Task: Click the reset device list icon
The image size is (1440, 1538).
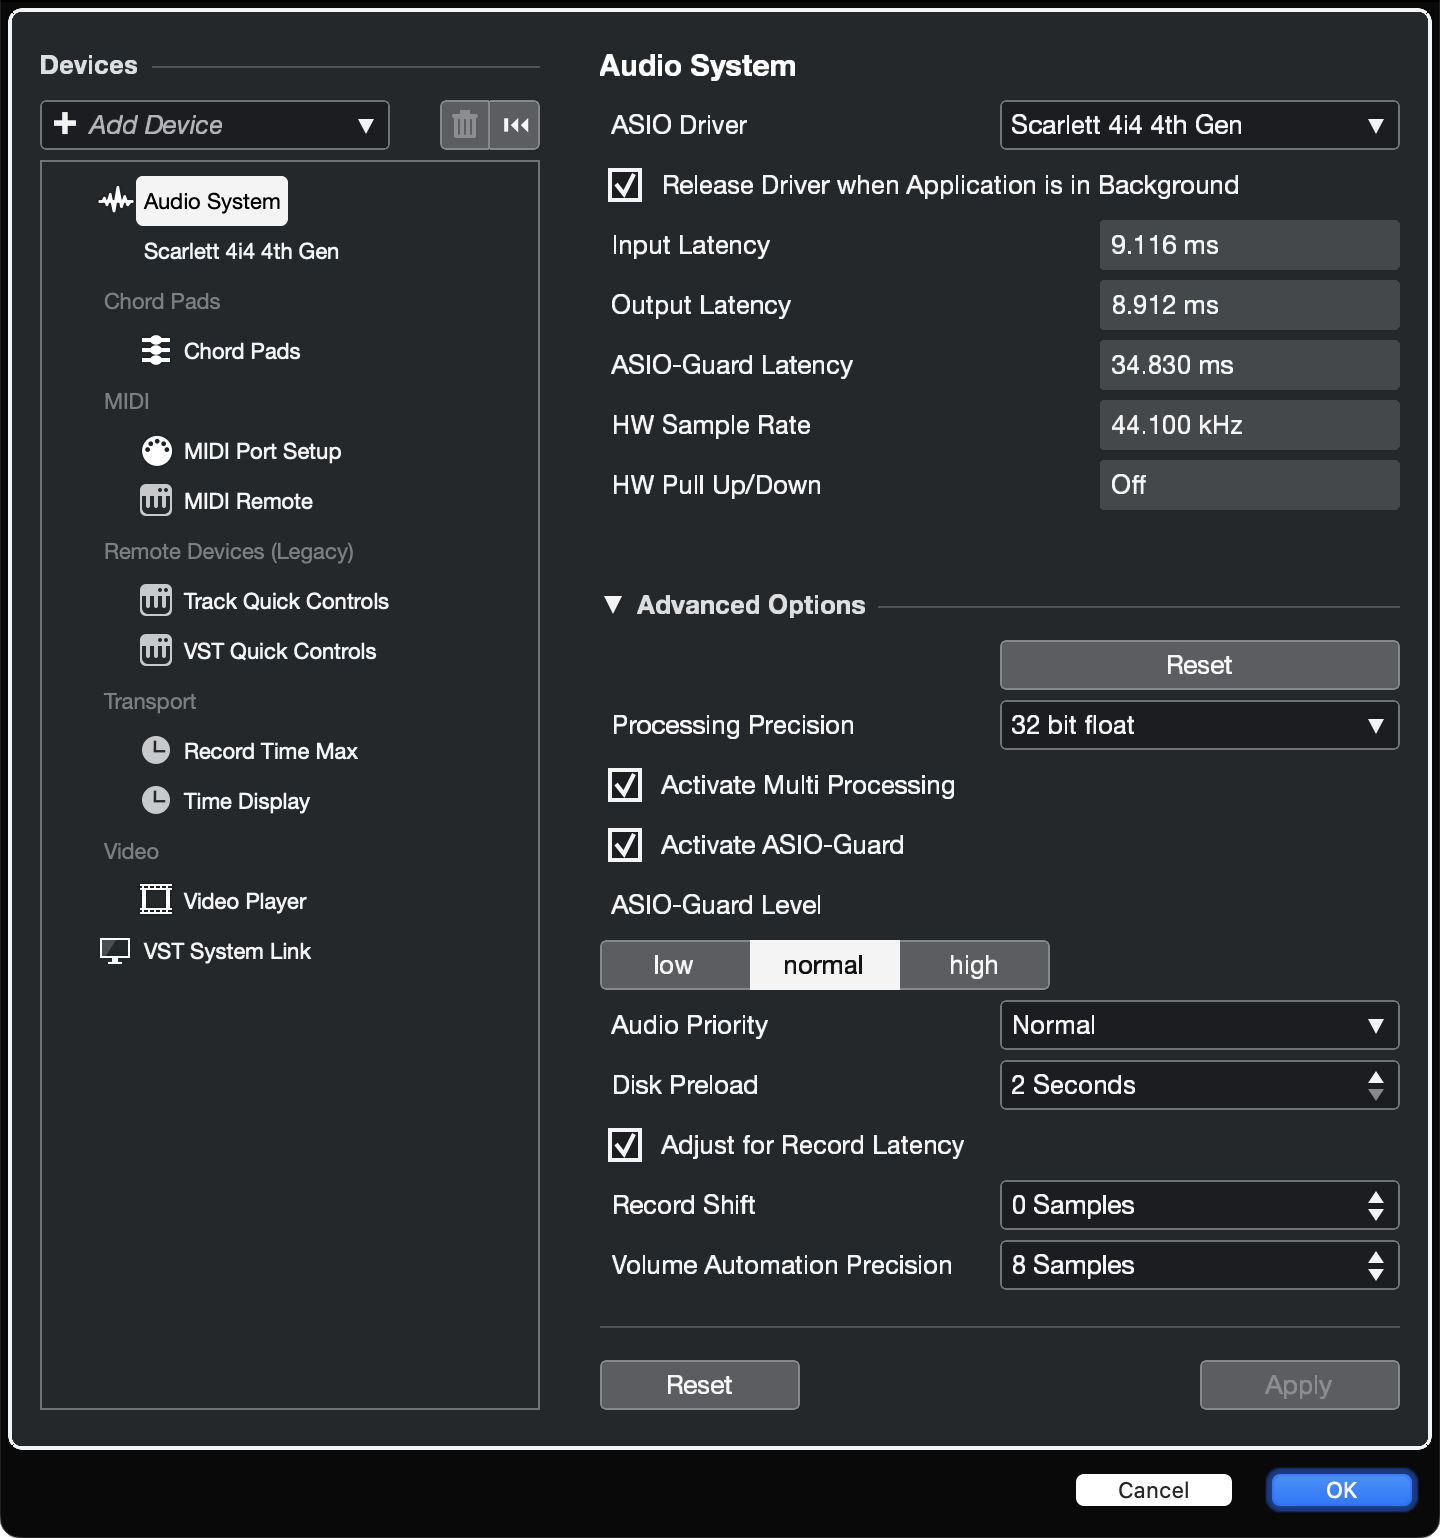Action: point(515,125)
